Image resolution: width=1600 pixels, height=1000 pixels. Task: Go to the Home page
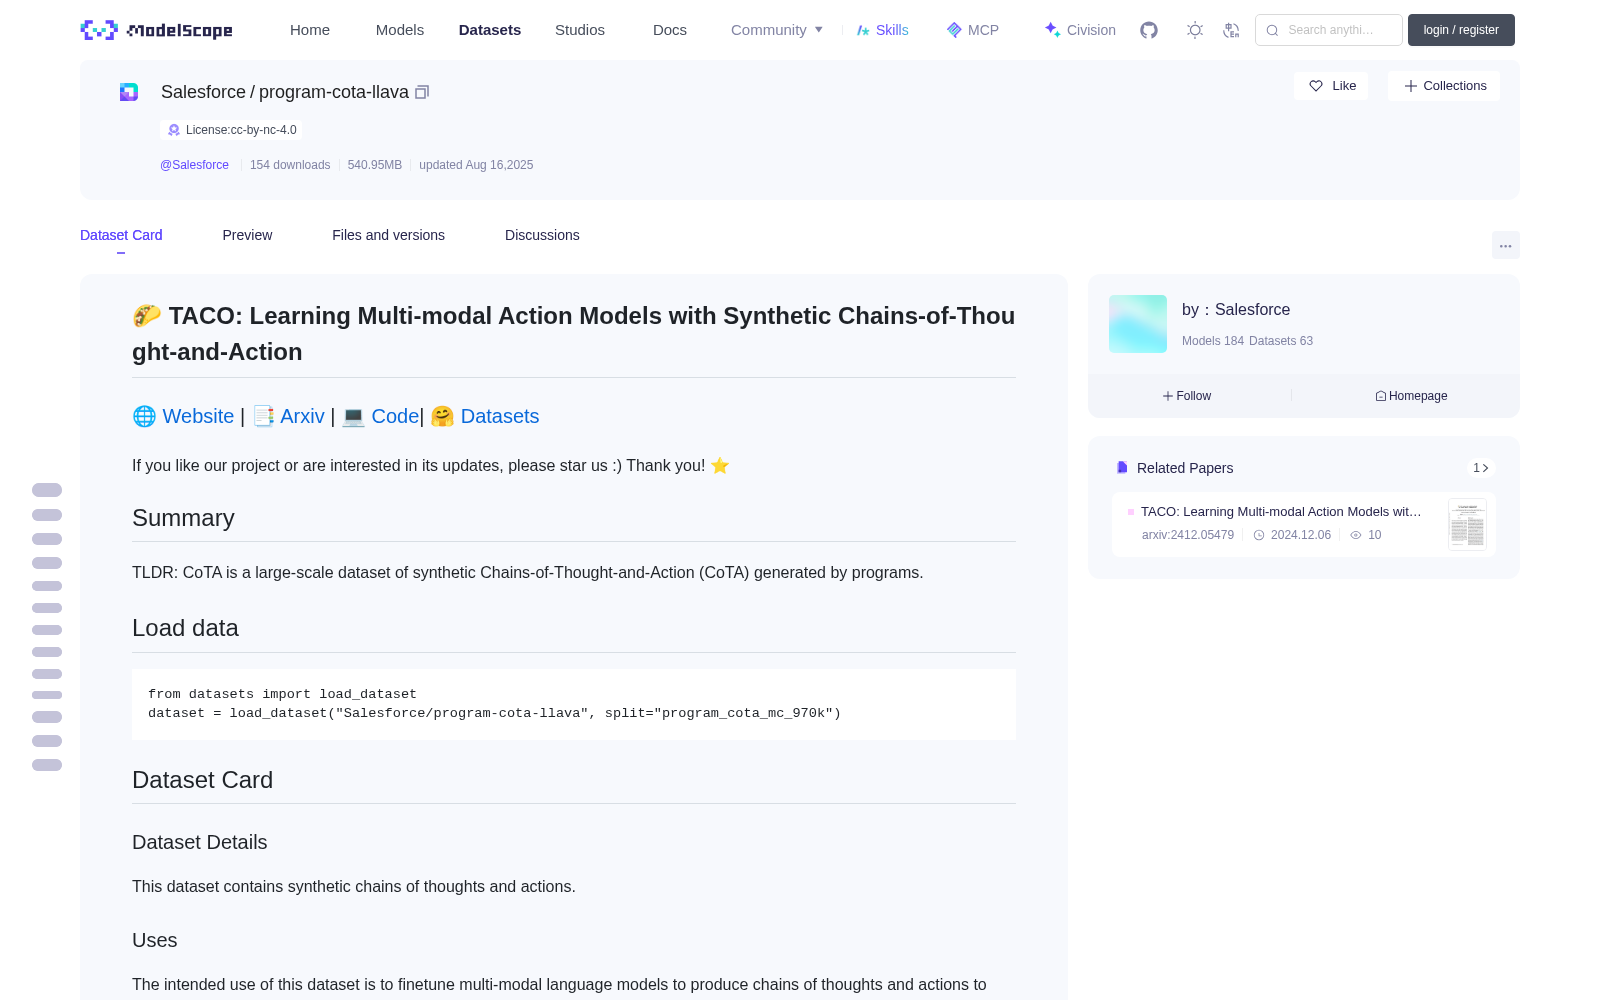tap(310, 30)
